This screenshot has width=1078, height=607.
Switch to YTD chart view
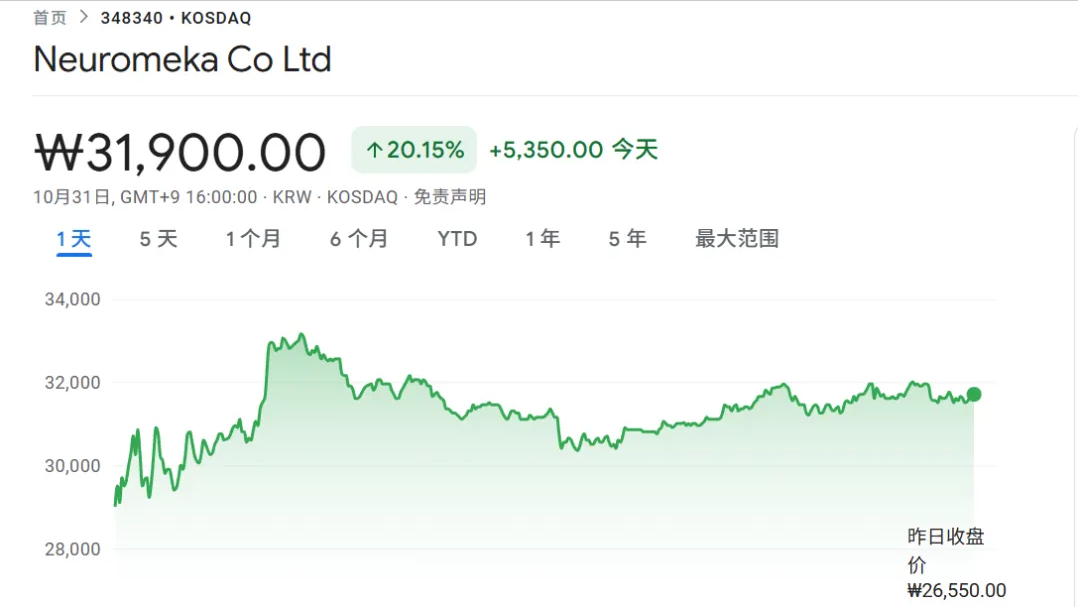click(x=457, y=239)
